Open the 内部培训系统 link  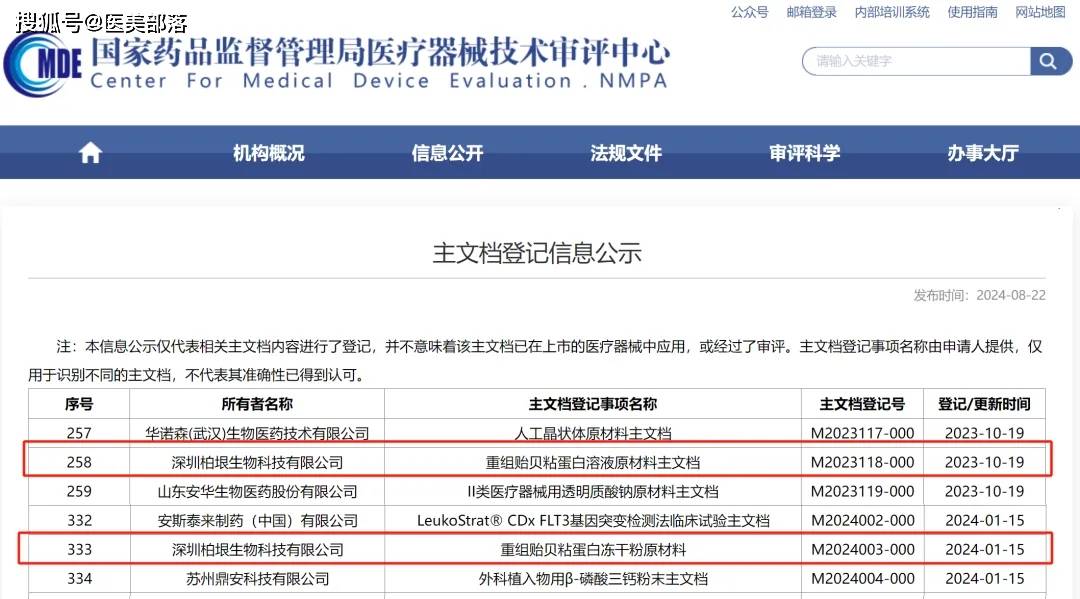pos(892,12)
